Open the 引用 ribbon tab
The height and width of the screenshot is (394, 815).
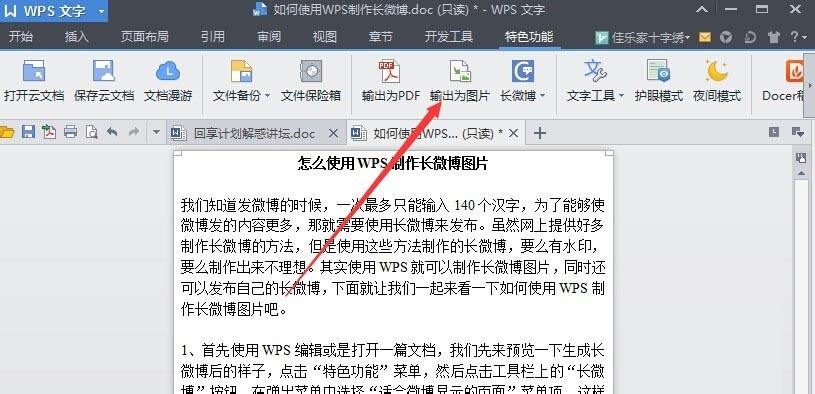213,36
